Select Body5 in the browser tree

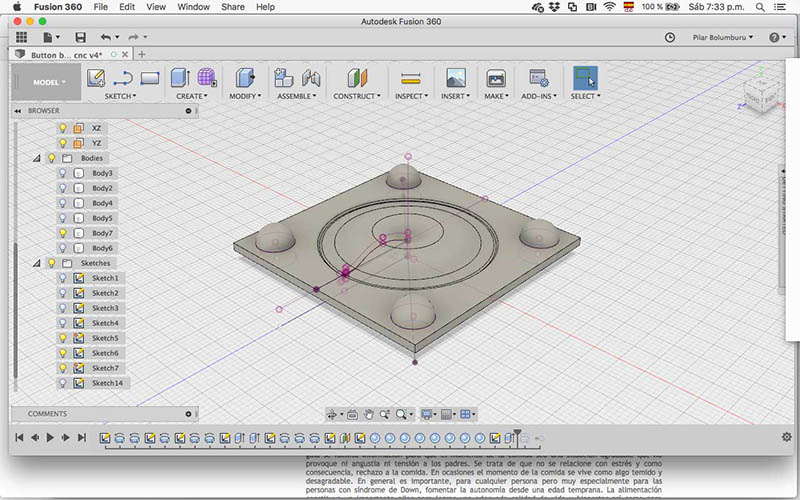(x=102, y=218)
